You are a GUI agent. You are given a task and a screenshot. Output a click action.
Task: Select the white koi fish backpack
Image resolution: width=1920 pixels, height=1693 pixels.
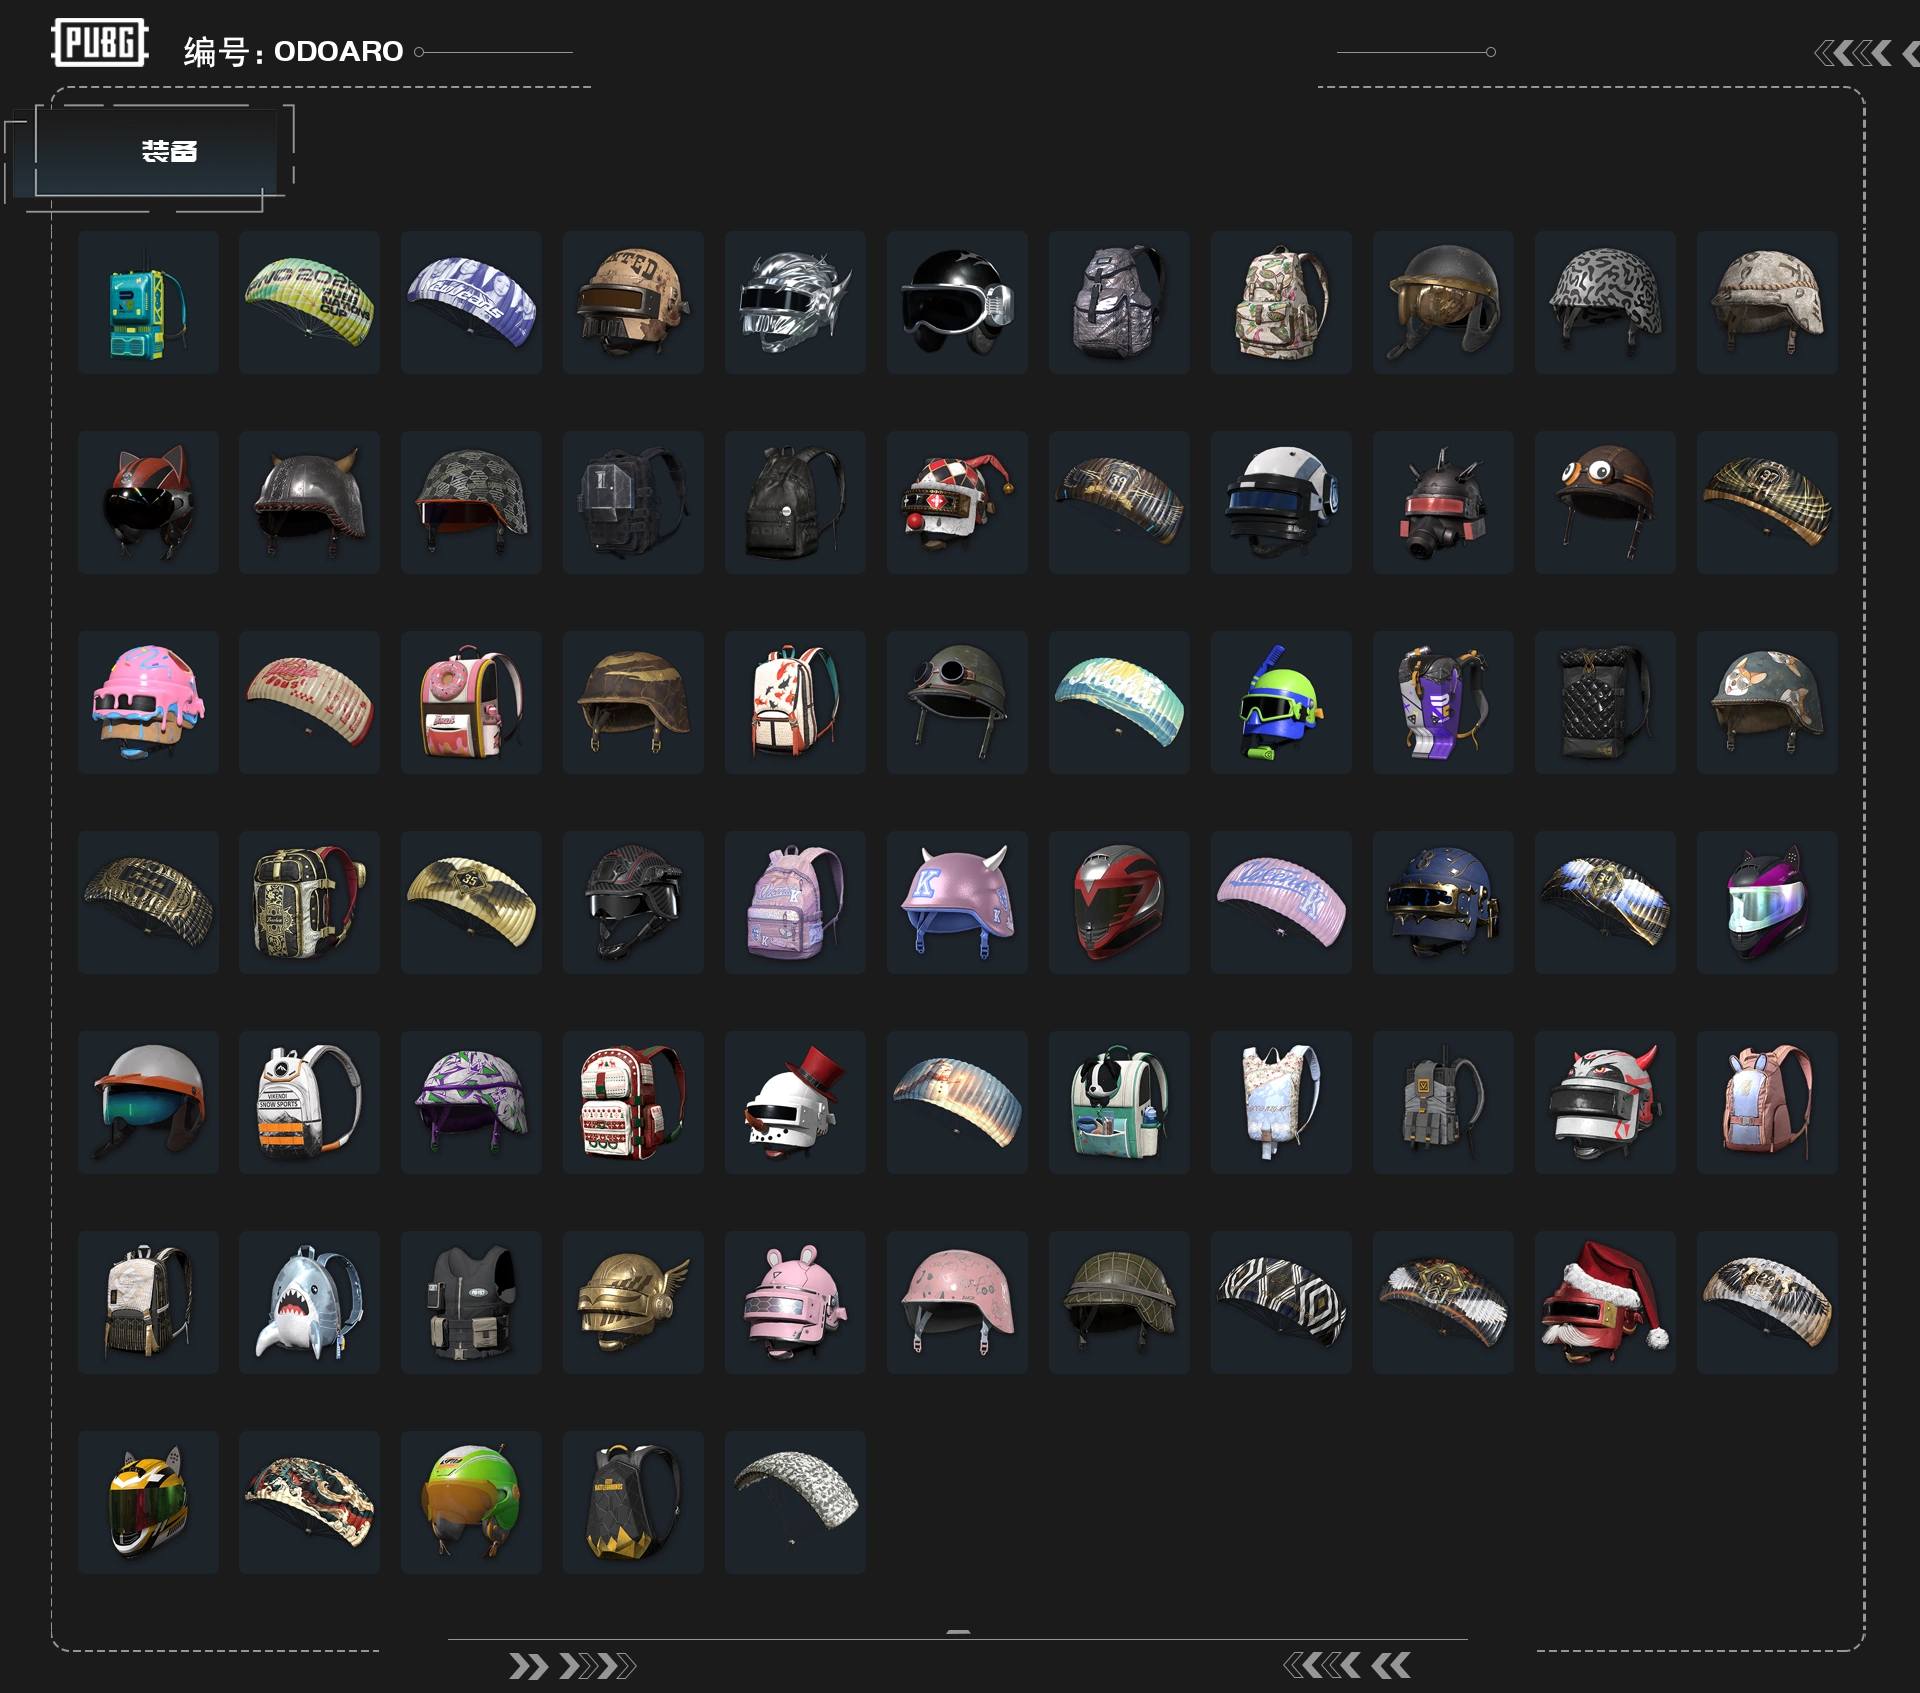(796, 702)
